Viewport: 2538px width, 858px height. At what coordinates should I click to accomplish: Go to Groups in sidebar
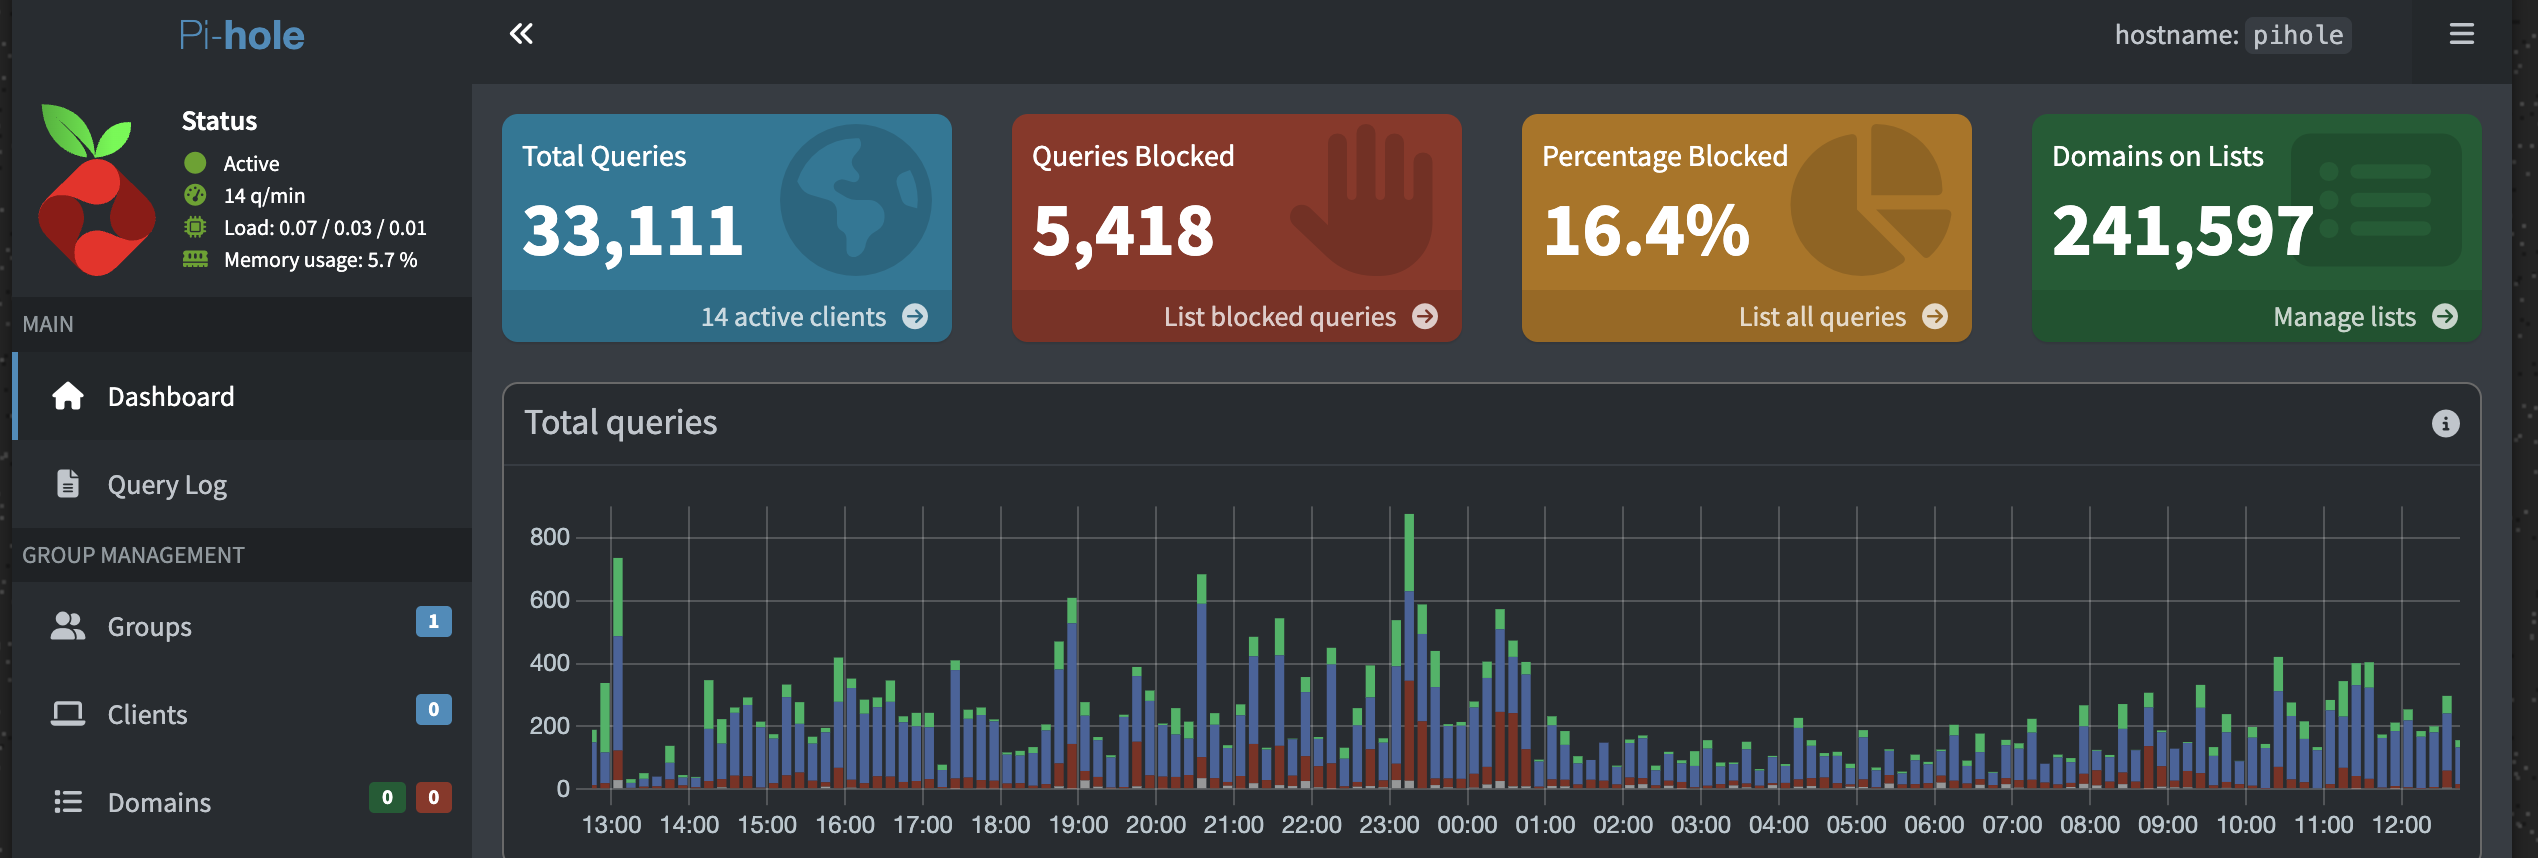point(149,627)
